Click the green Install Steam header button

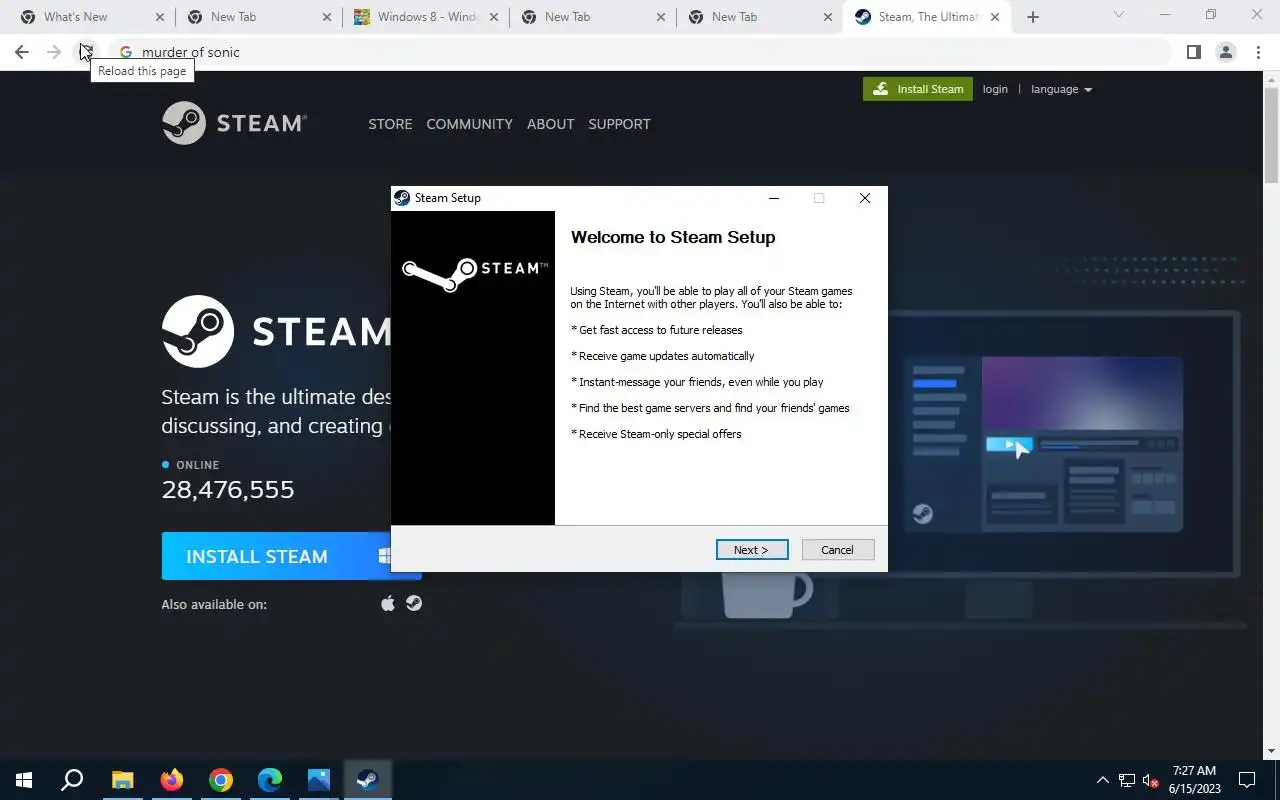tap(918, 89)
